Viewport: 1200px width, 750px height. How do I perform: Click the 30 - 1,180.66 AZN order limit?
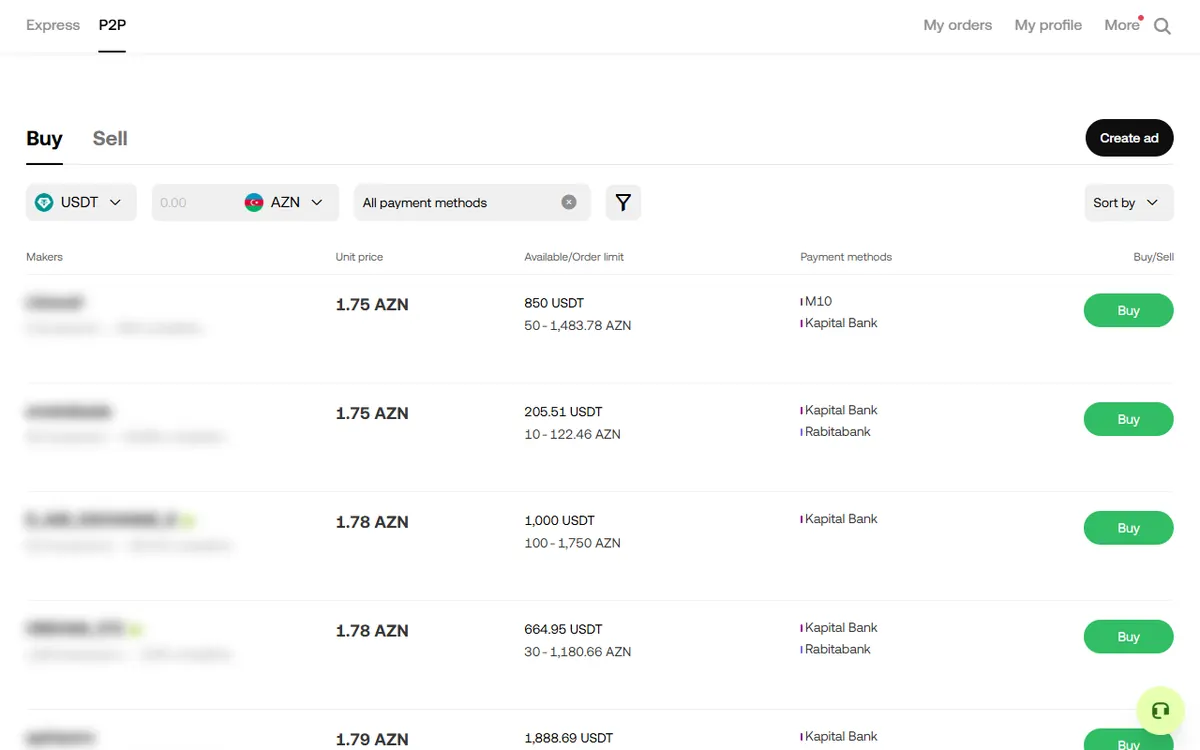(x=578, y=652)
